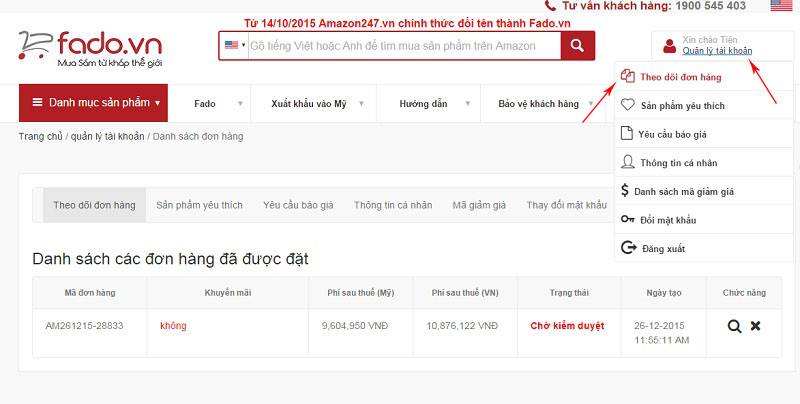Click the user avatar icon

tap(670, 45)
